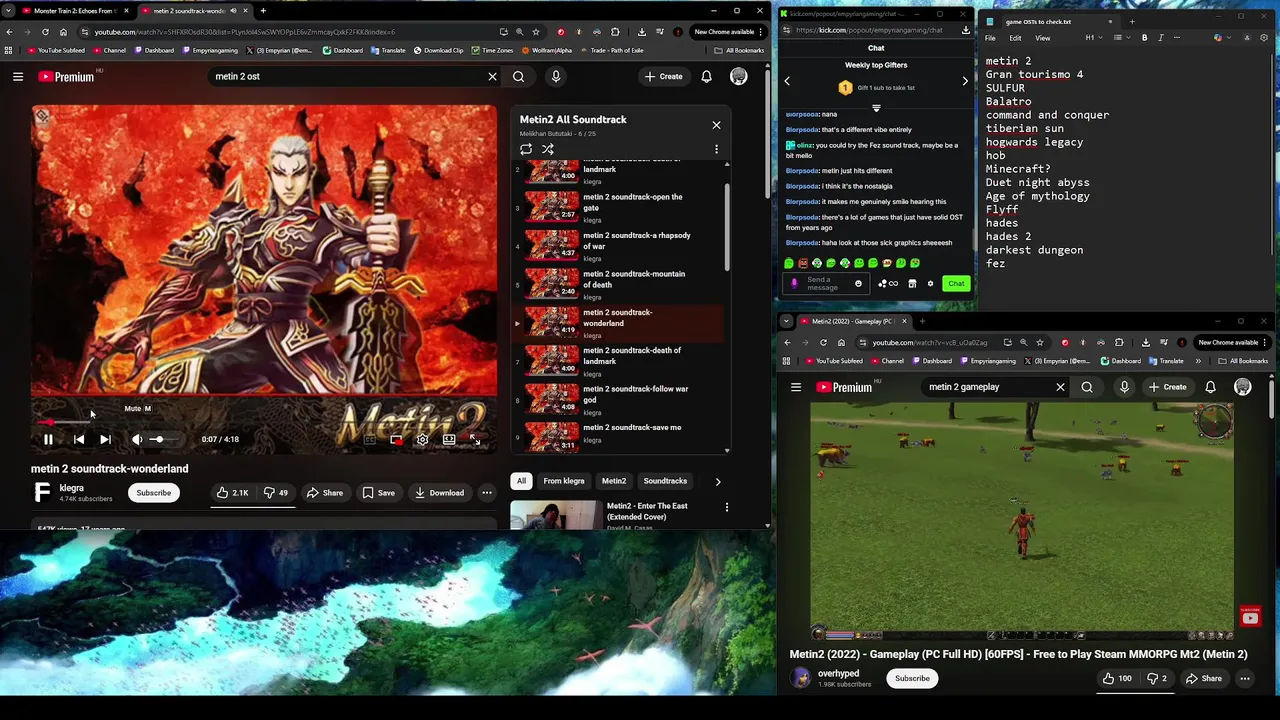Open the View menu in Notepad

[x=1042, y=38]
